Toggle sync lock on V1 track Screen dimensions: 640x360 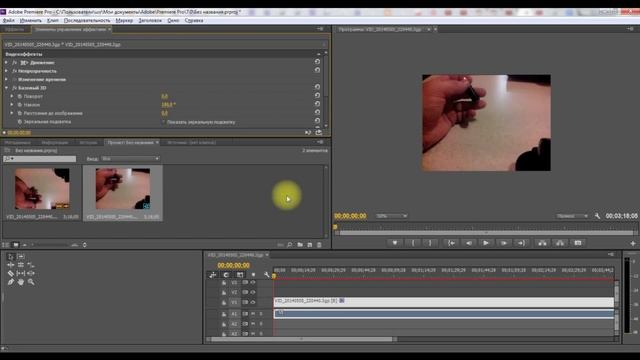click(245, 302)
